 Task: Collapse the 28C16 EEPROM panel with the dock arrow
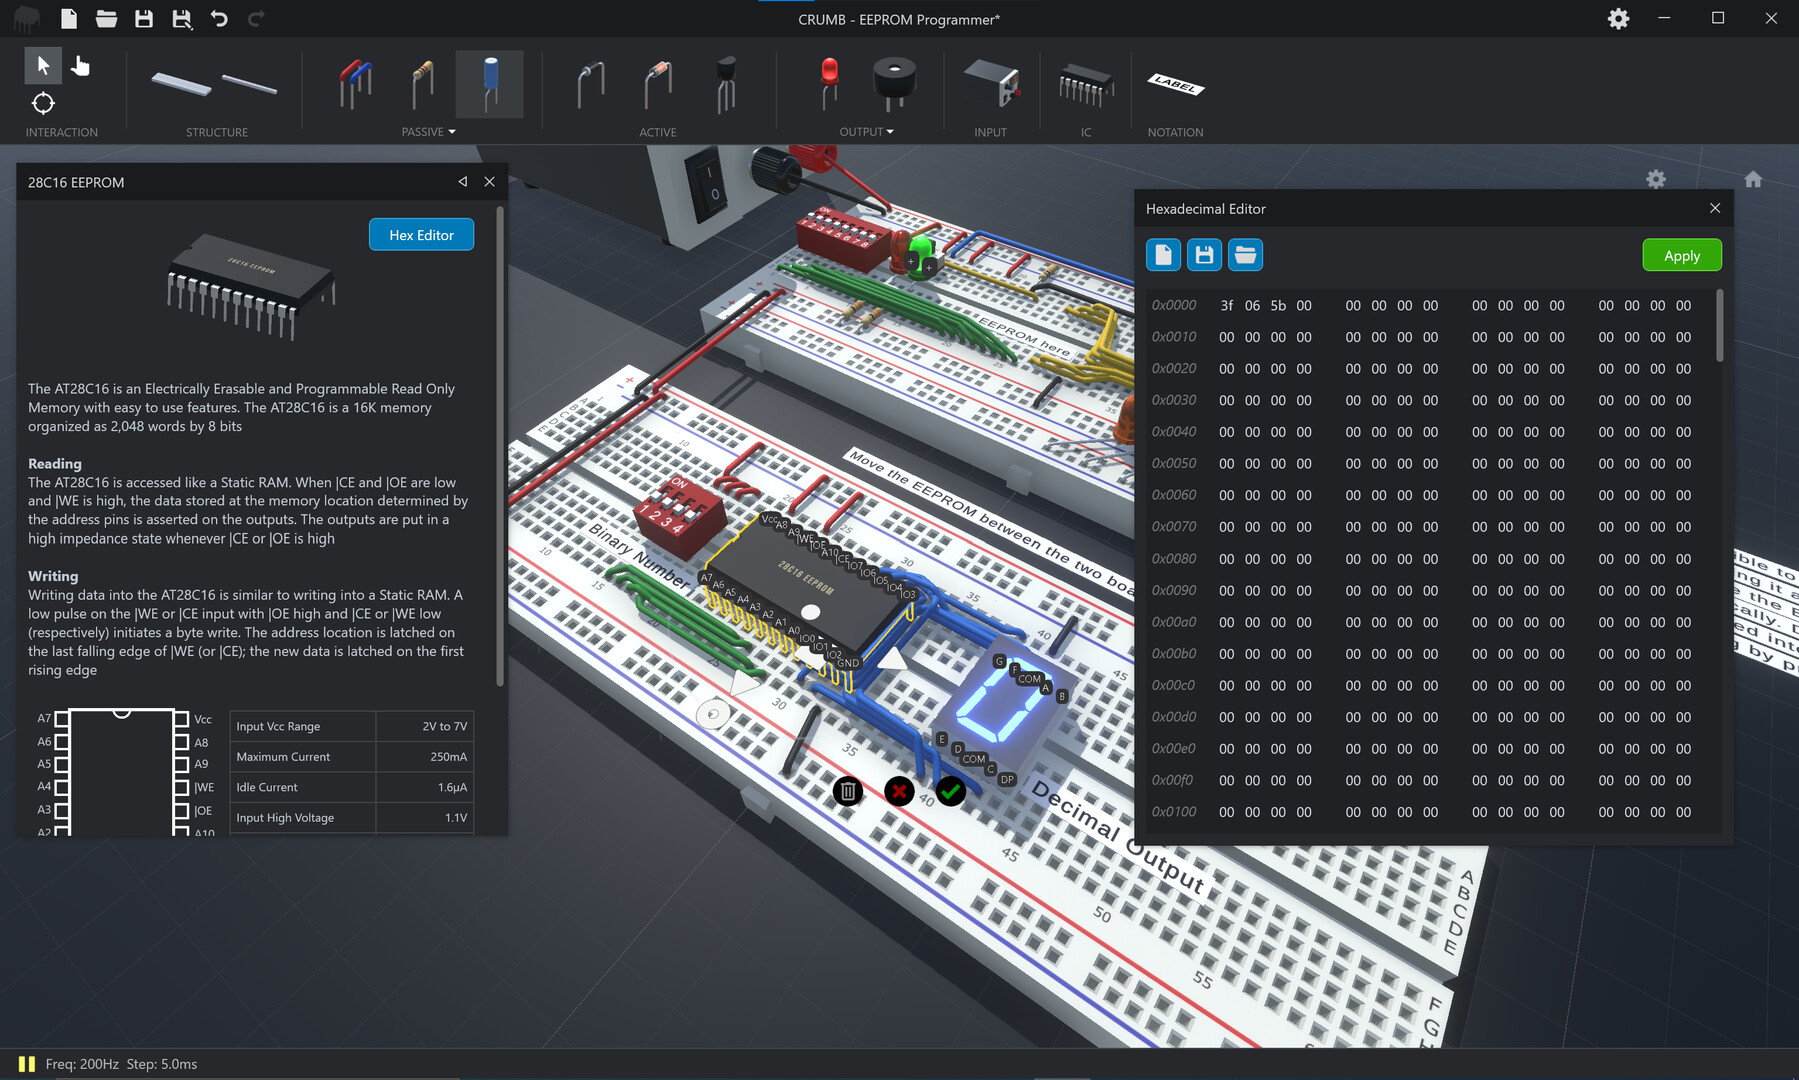click(461, 181)
